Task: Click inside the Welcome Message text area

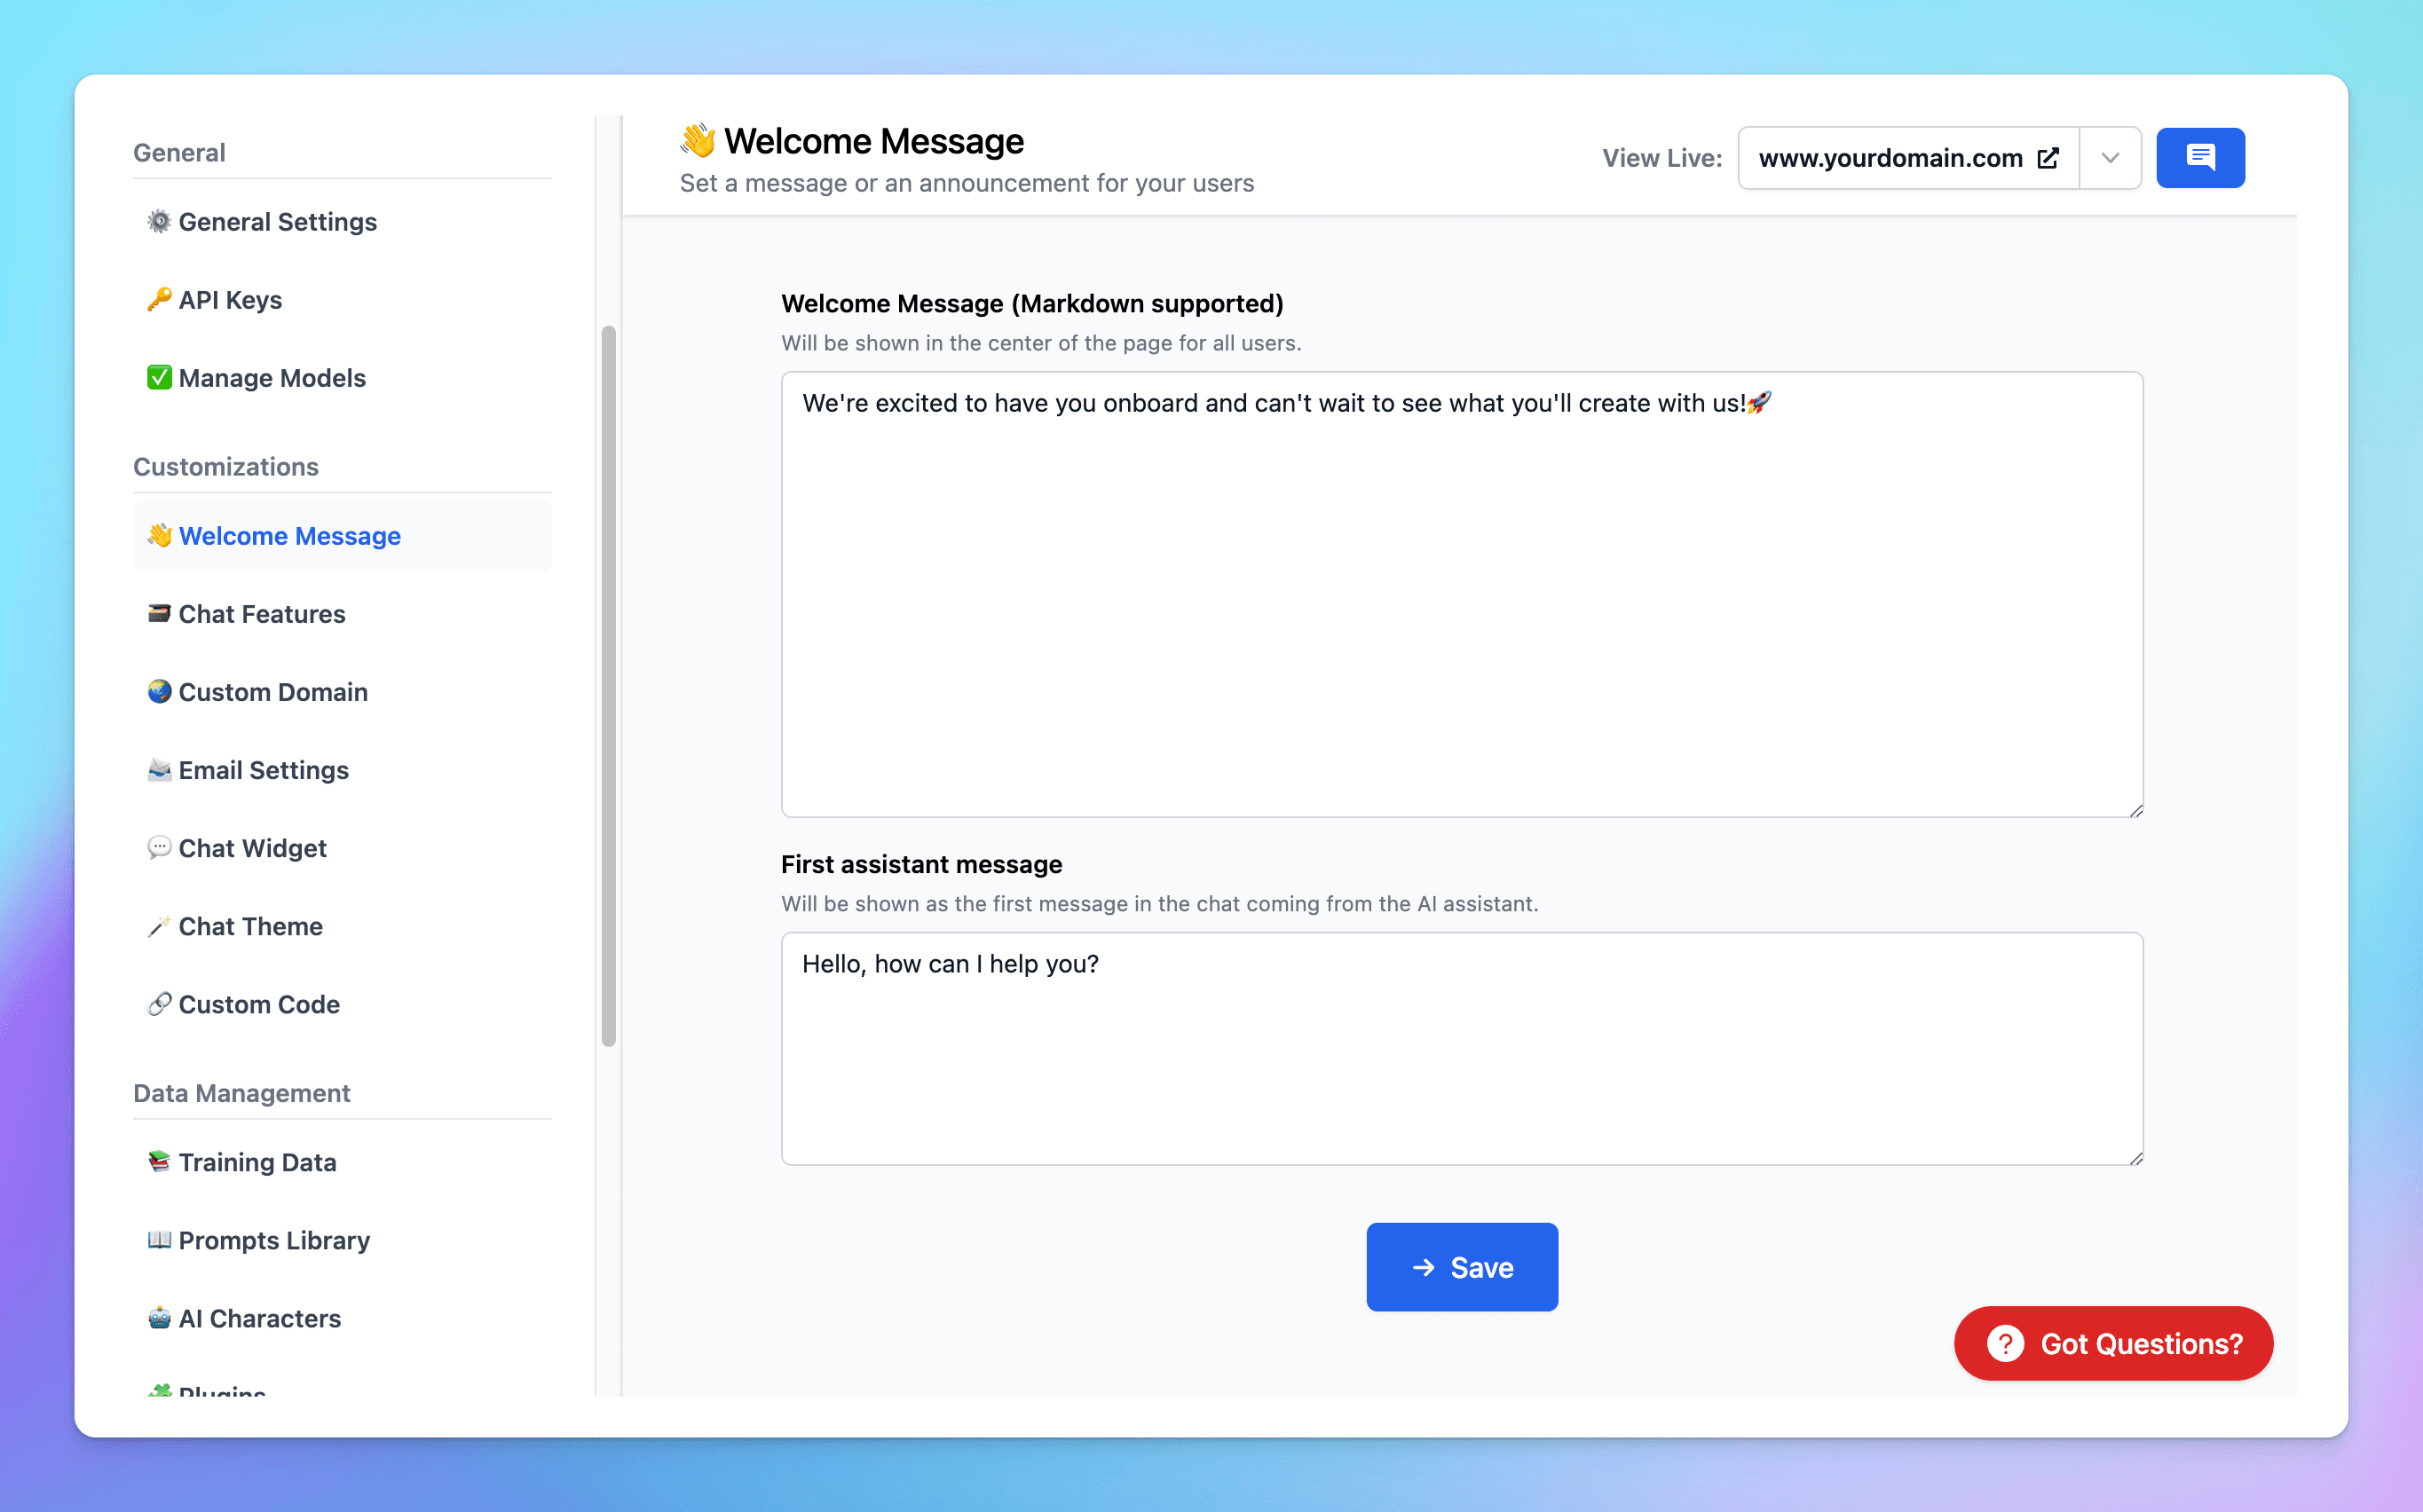Action: pyautogui.click(x=1461, y=600)
